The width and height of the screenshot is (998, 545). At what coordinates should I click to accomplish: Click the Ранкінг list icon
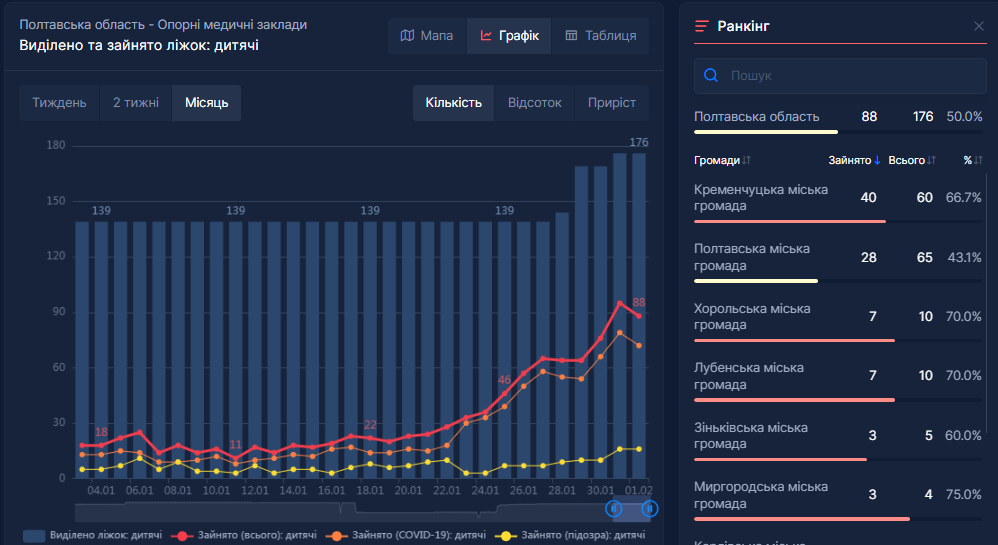(701, 26)
